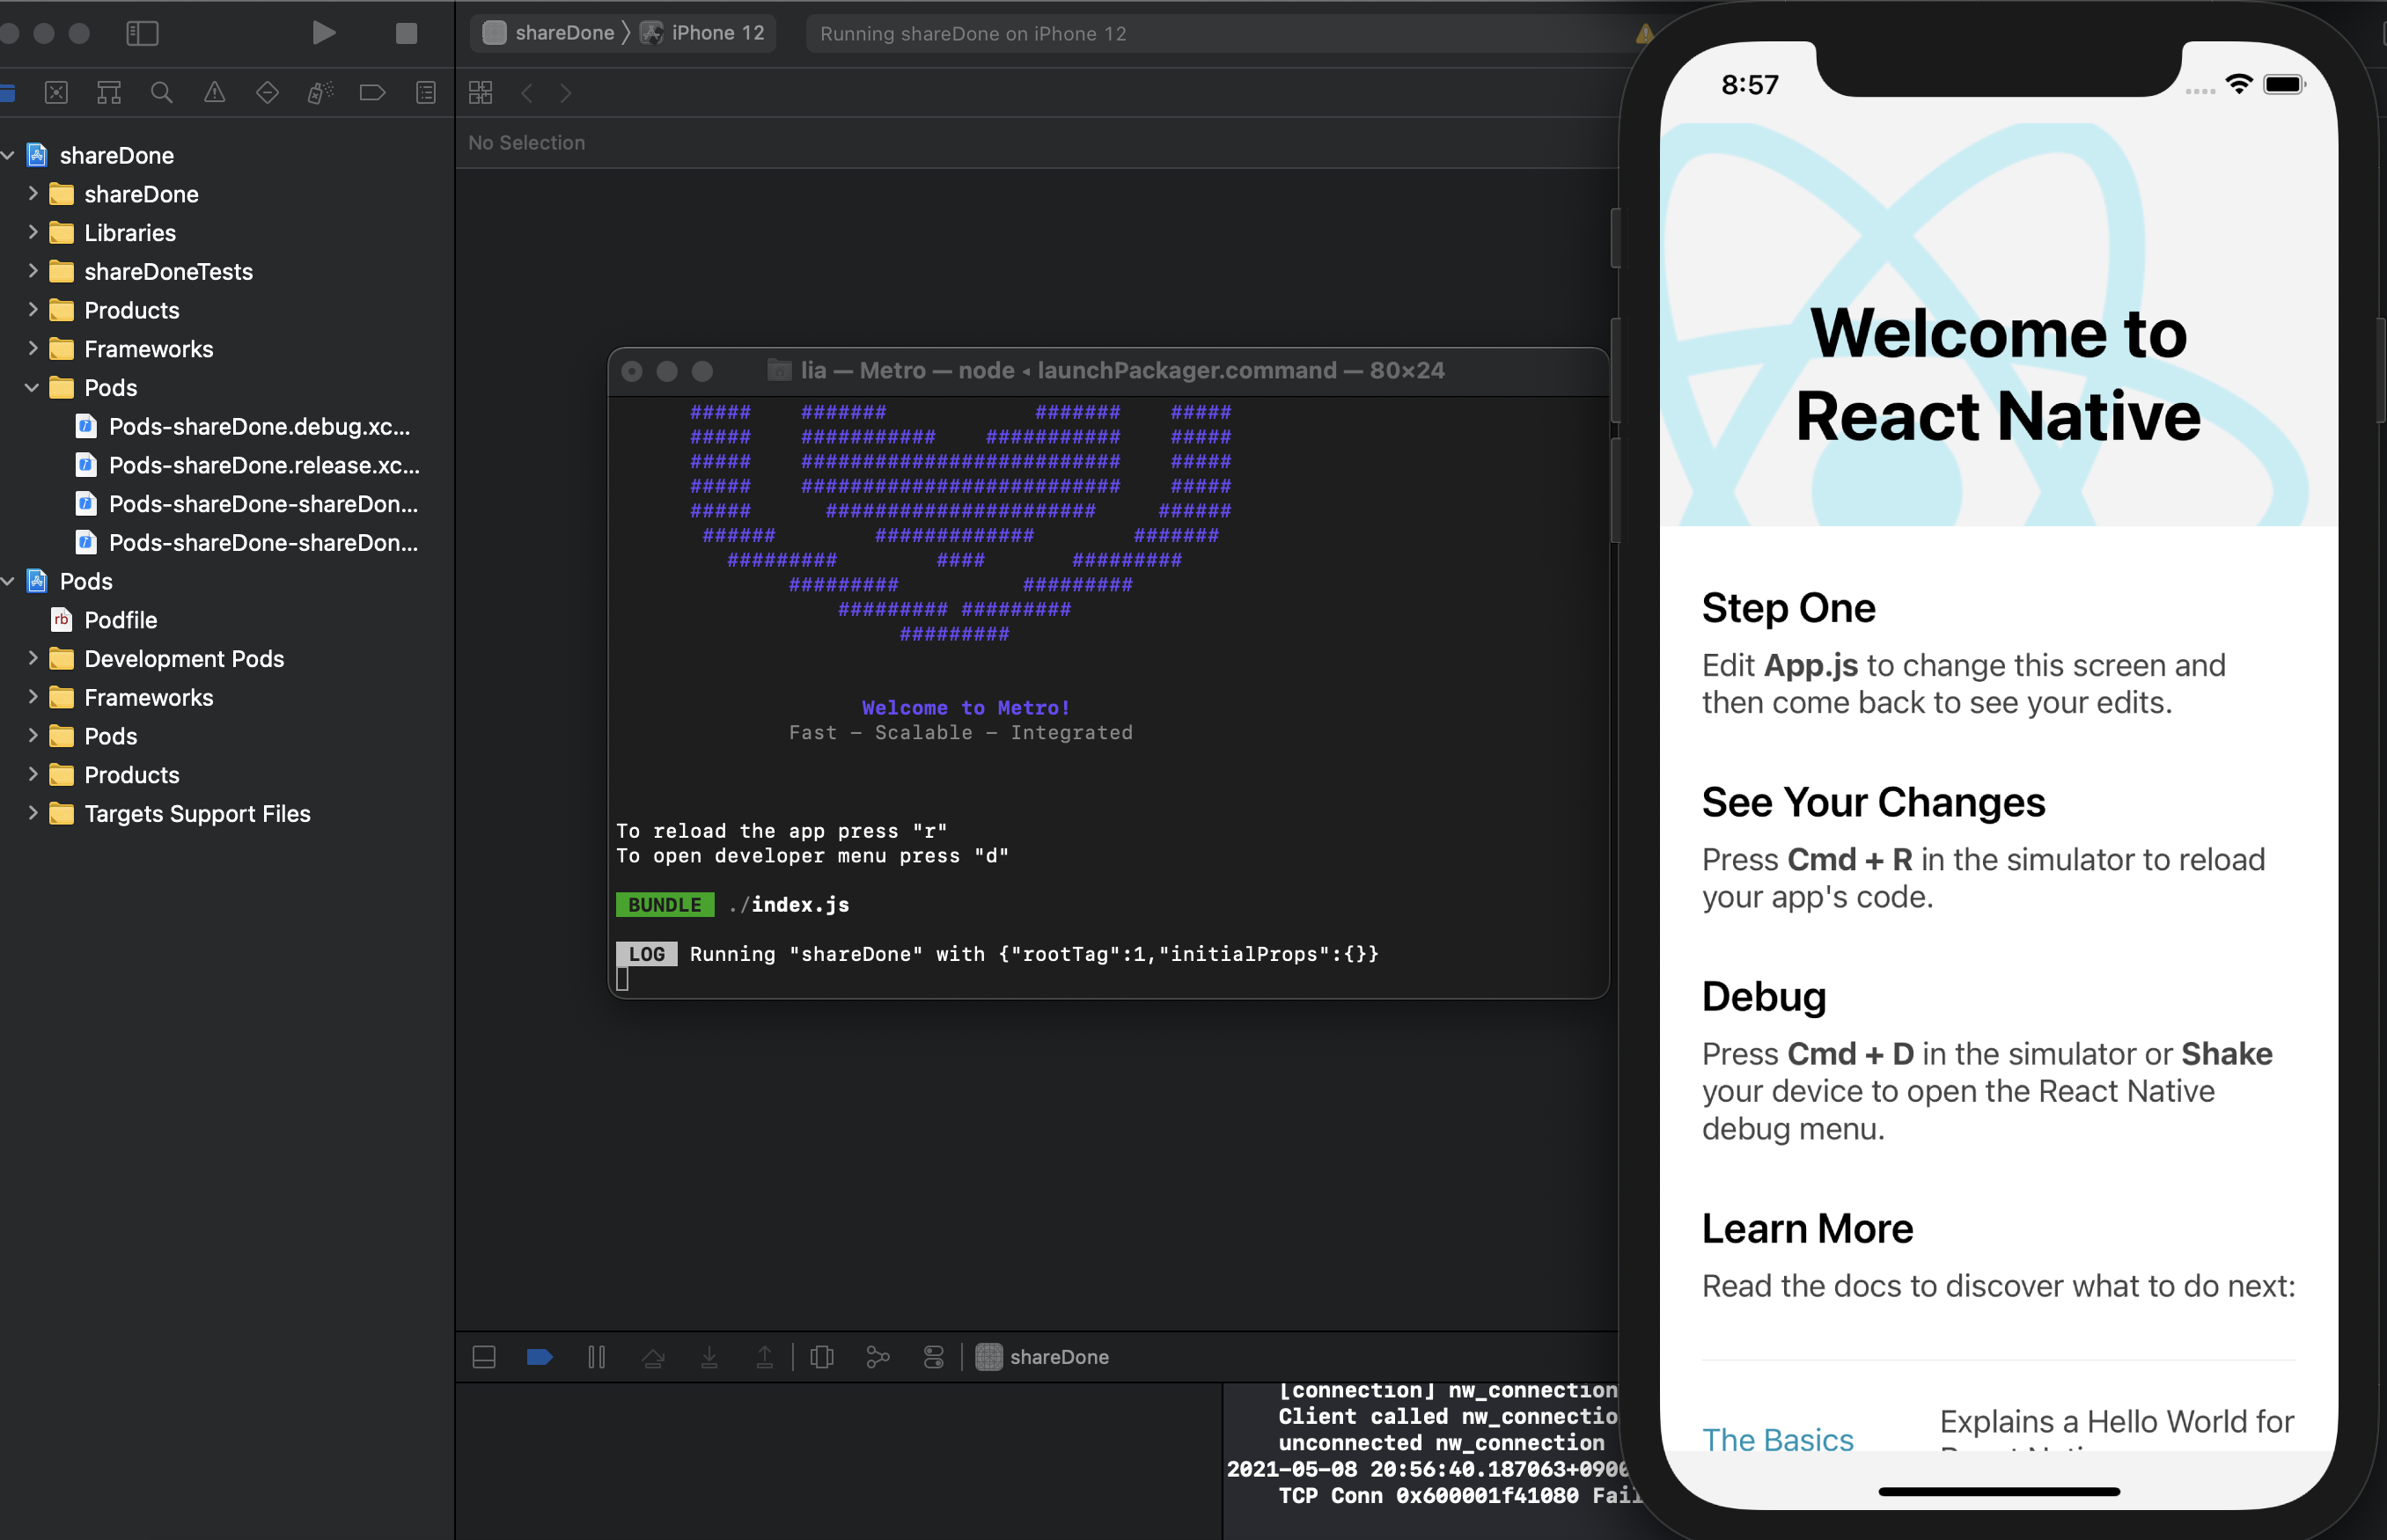The width and height of the screenshot is (2387, 1540).
Task: Collapse the Pods project
Action: coord(8,581)
